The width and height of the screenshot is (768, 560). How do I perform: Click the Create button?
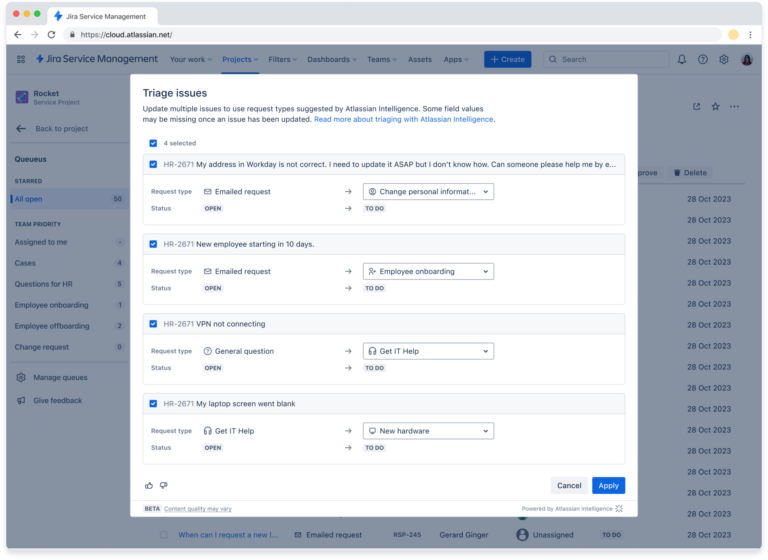[x=507, y=59]
